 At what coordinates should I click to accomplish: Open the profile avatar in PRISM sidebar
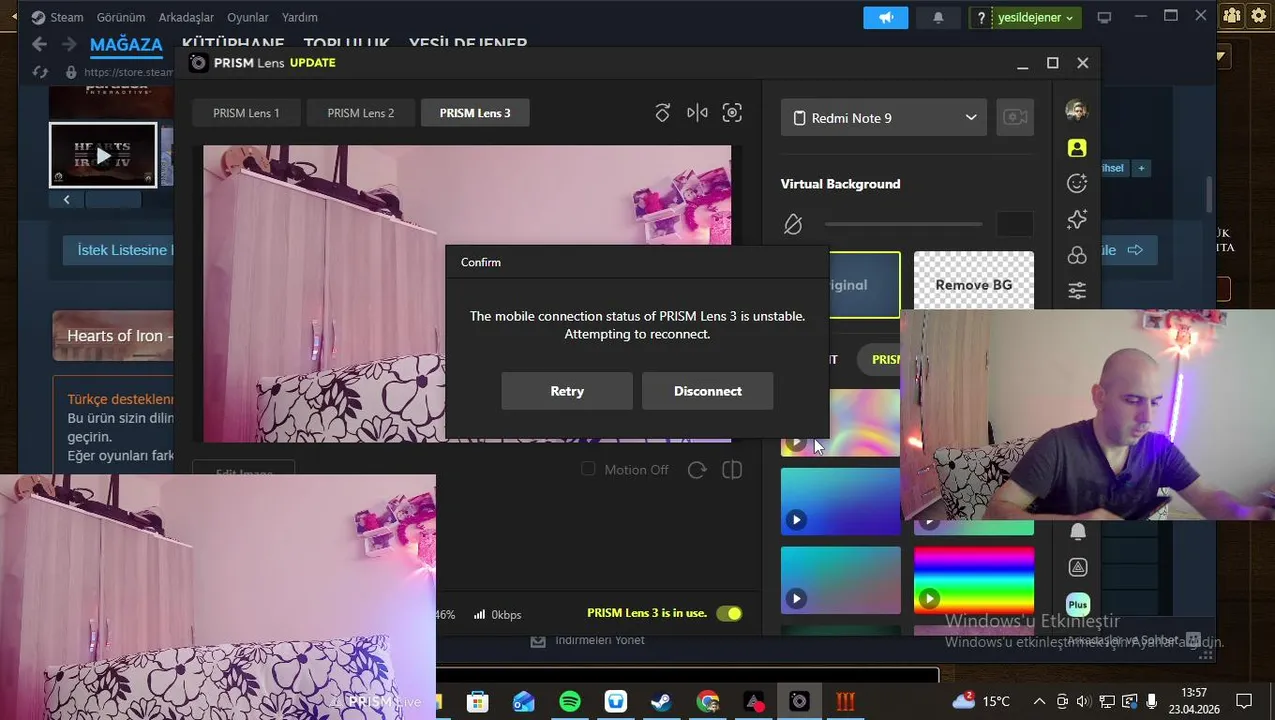(1077, 110)
